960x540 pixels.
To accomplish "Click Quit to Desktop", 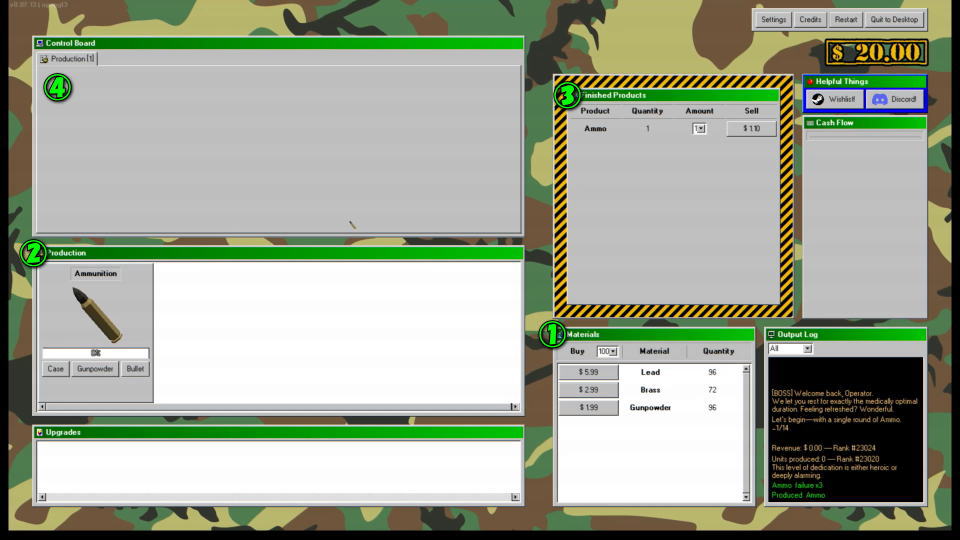I will coord(894,19).
